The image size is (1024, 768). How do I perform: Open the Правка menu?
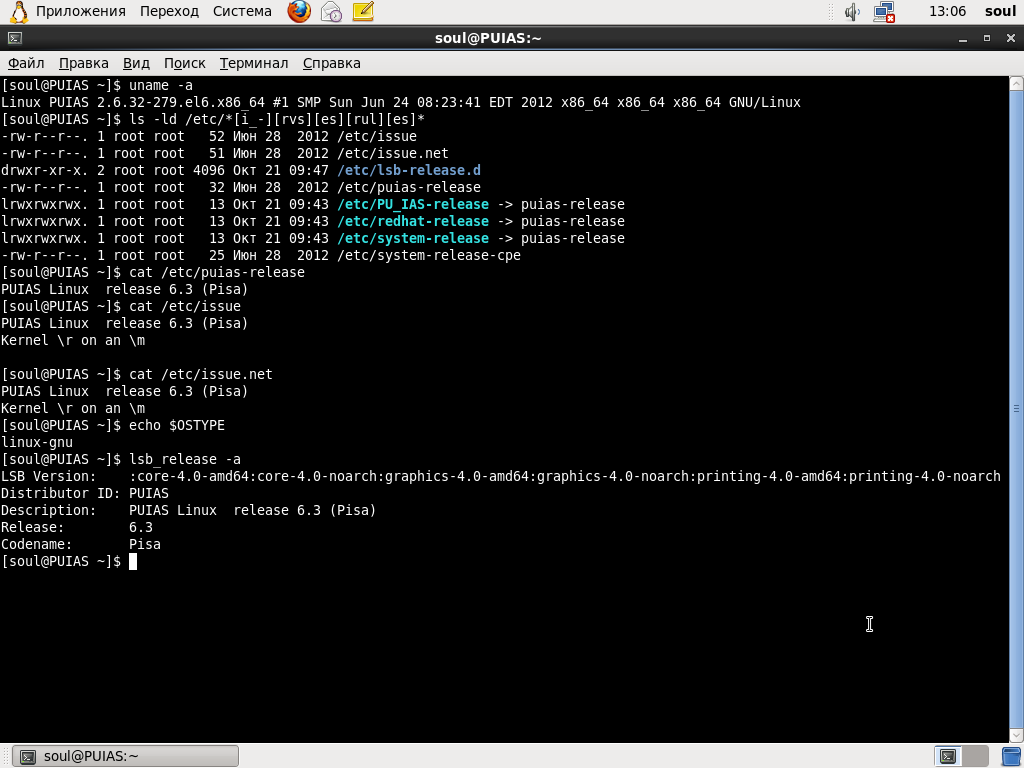(84, 63)
